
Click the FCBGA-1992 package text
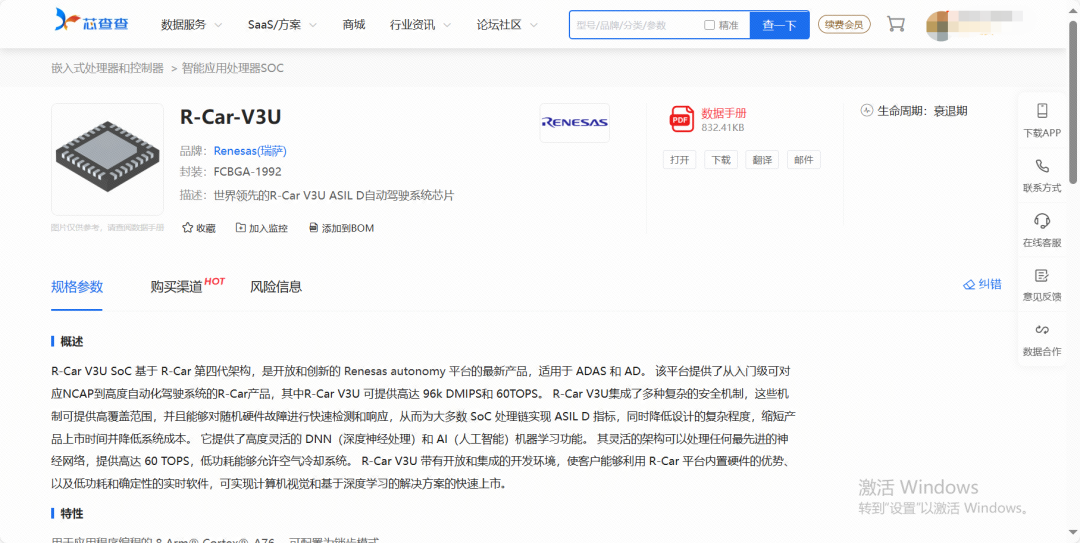(247, 172)
